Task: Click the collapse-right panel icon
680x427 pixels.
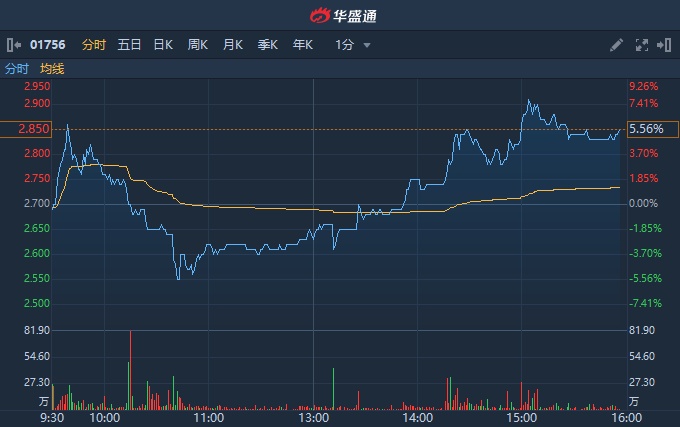Action: [x=664, y=45]
